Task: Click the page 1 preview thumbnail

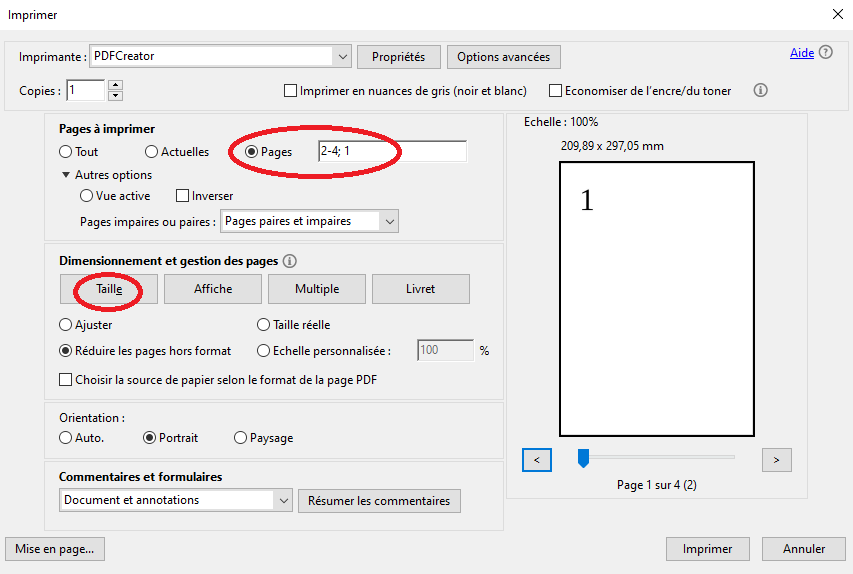Action: (657, 299)
